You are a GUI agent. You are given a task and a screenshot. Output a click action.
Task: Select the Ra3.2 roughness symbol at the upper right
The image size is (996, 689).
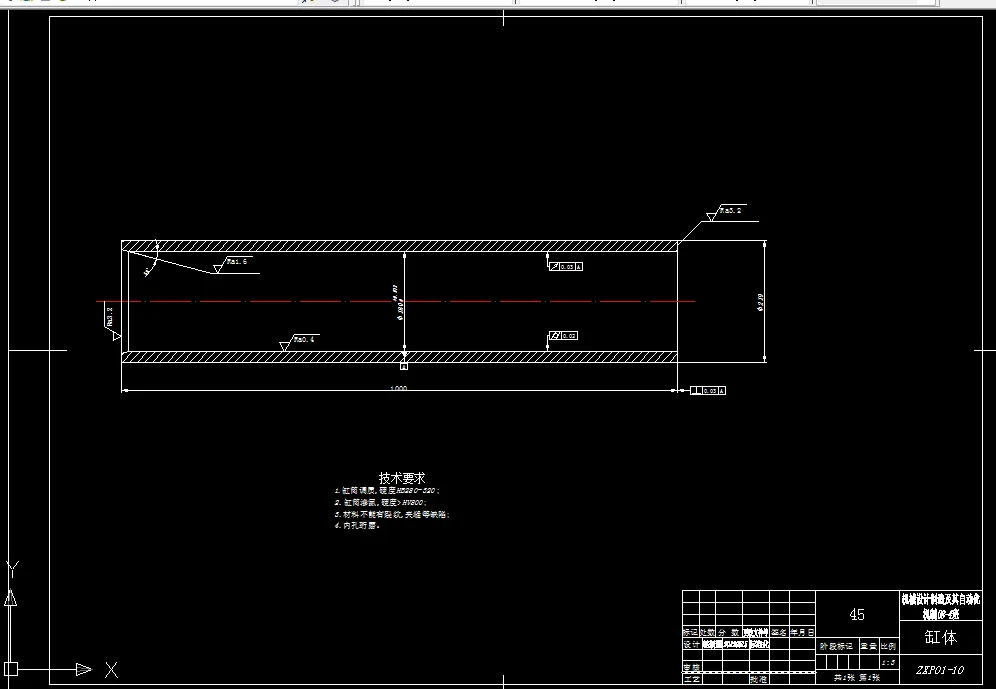click(725, 213)
